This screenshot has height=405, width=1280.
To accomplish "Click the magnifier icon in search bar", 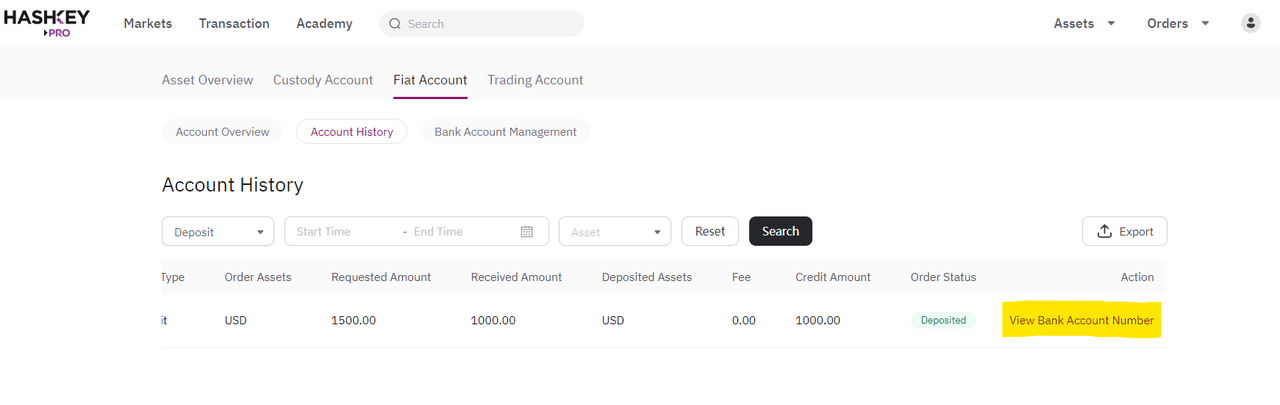I will click(395, 24).
